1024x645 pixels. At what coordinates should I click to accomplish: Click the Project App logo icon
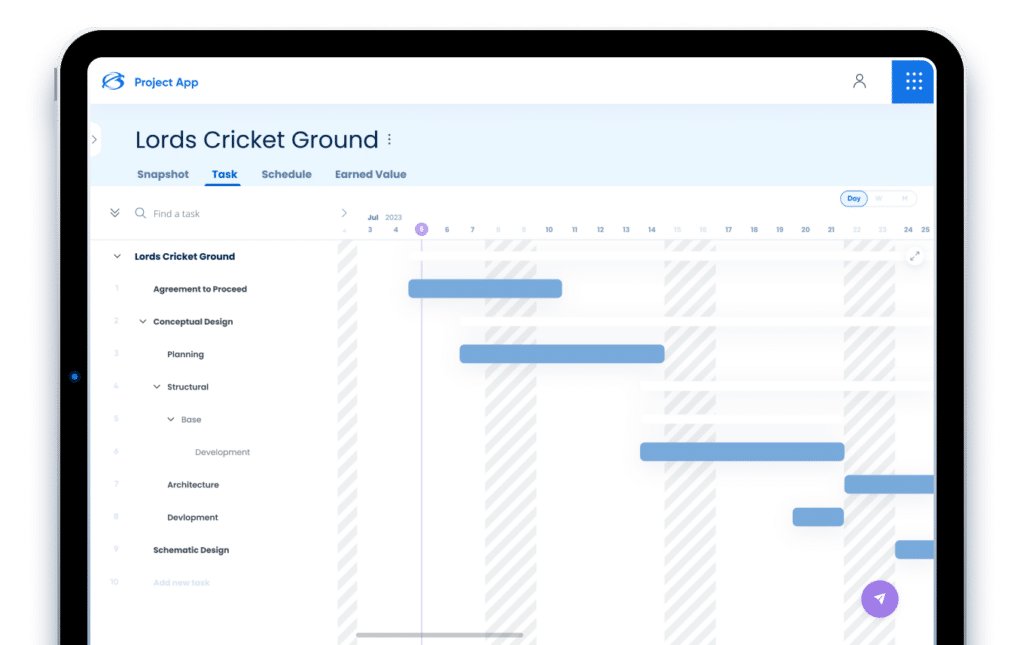[x=113, y=82]
